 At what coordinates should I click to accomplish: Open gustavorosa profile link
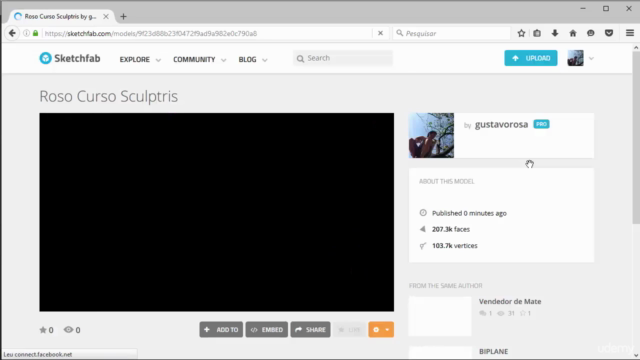coord(501,124)
